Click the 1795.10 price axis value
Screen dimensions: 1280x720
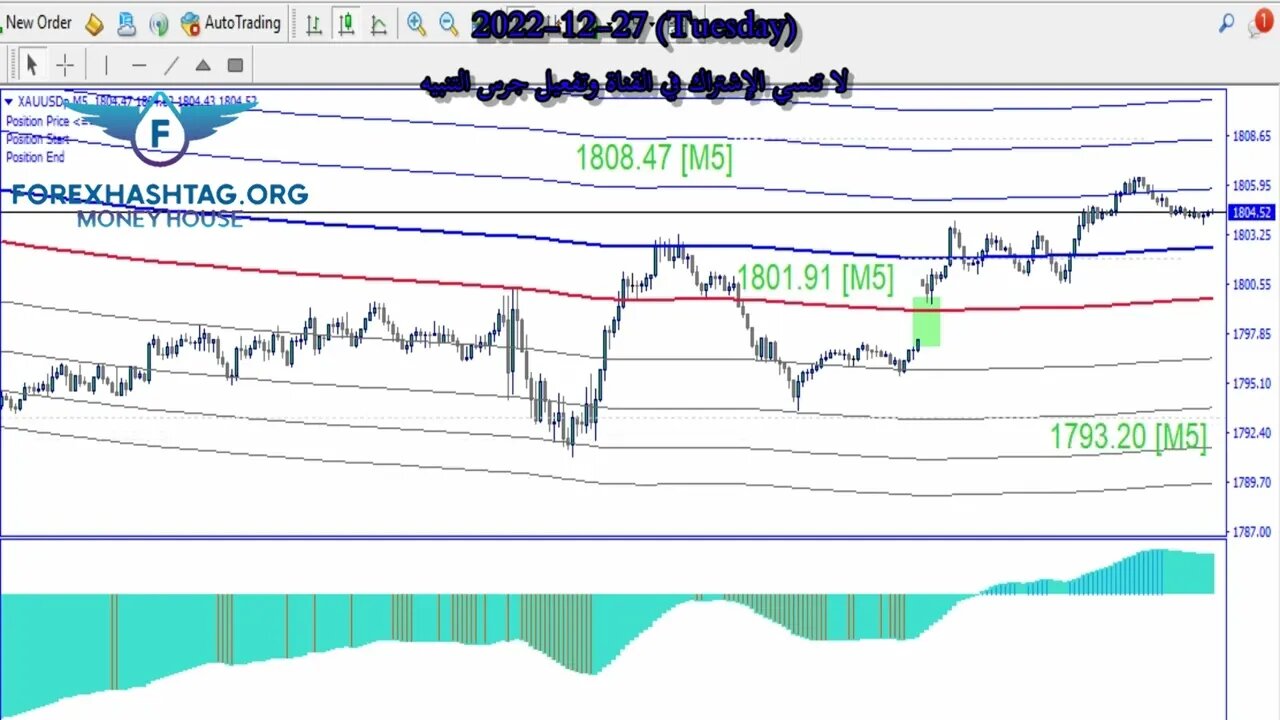(x=1252, y=383)
